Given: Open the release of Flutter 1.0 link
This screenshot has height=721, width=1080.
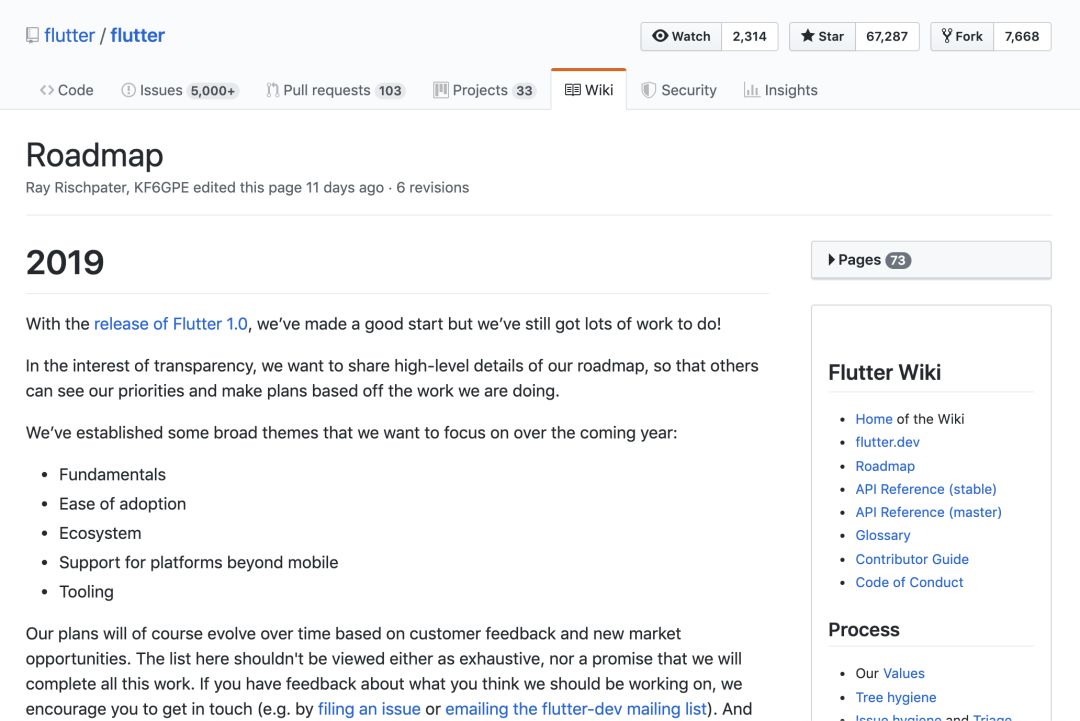Looking at the screenshot, I should (x=171, y=324).
